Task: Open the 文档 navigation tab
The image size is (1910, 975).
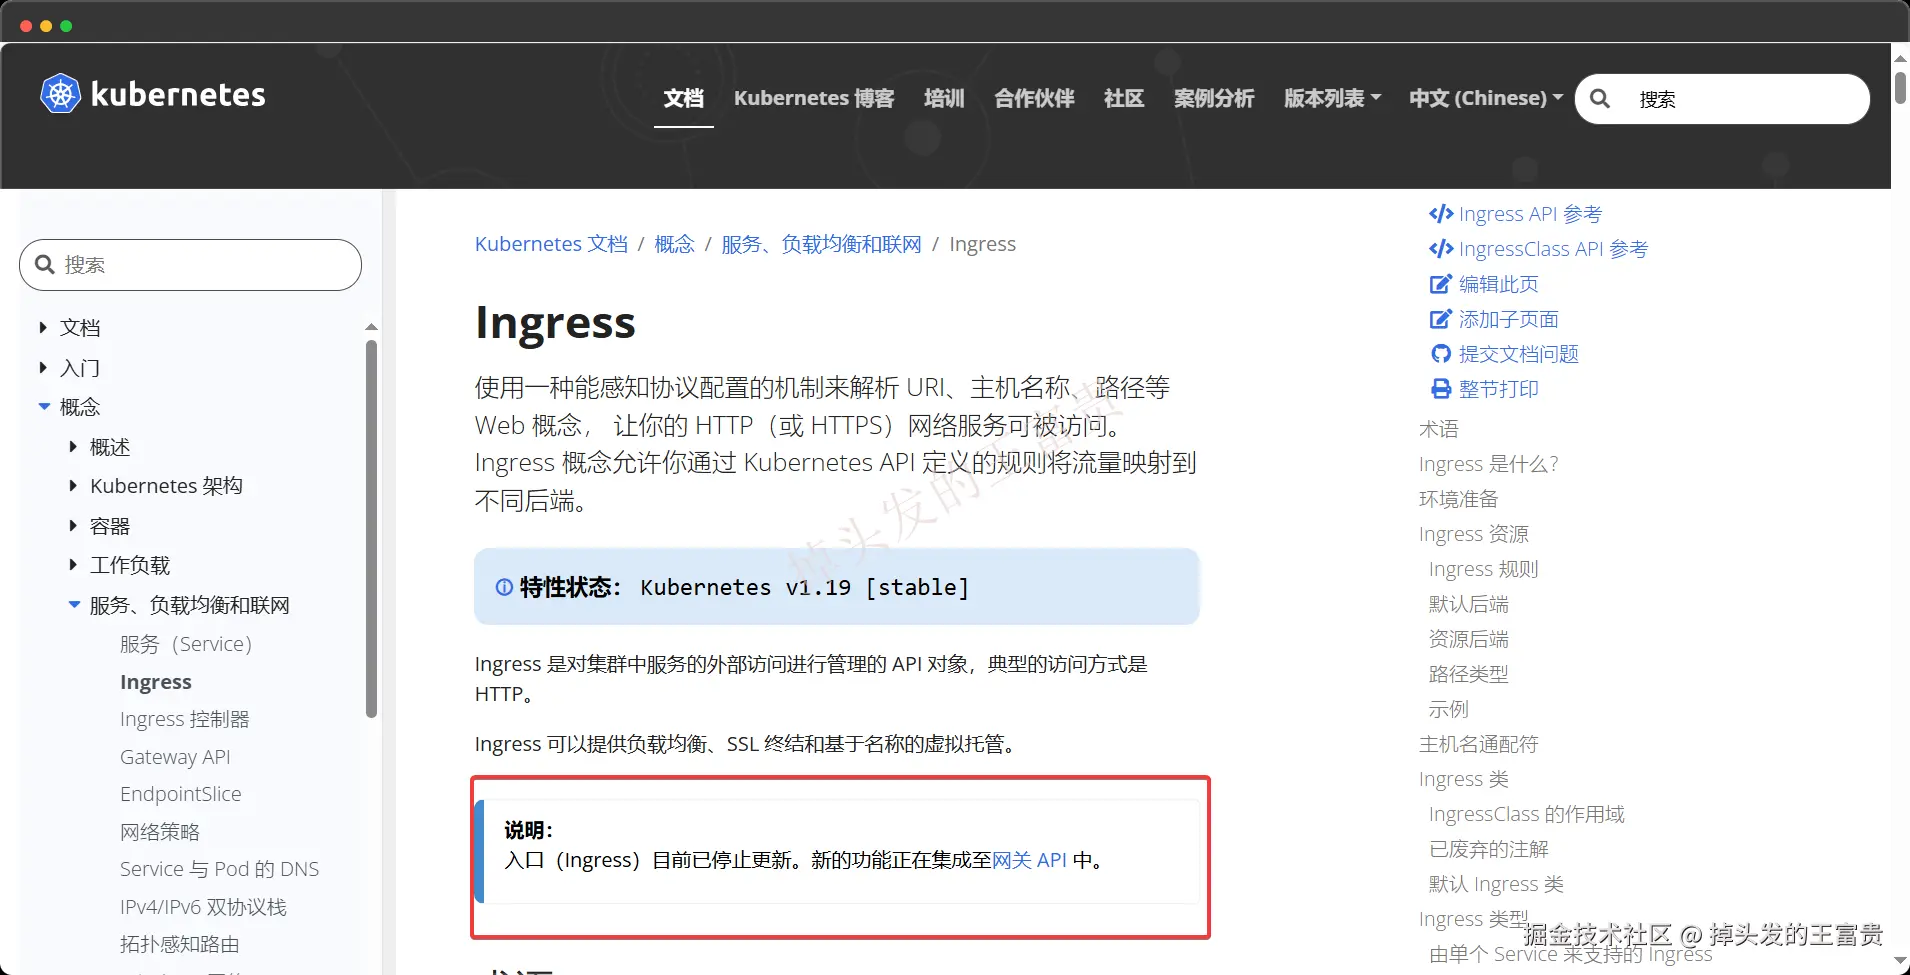Action: [684, 98]
